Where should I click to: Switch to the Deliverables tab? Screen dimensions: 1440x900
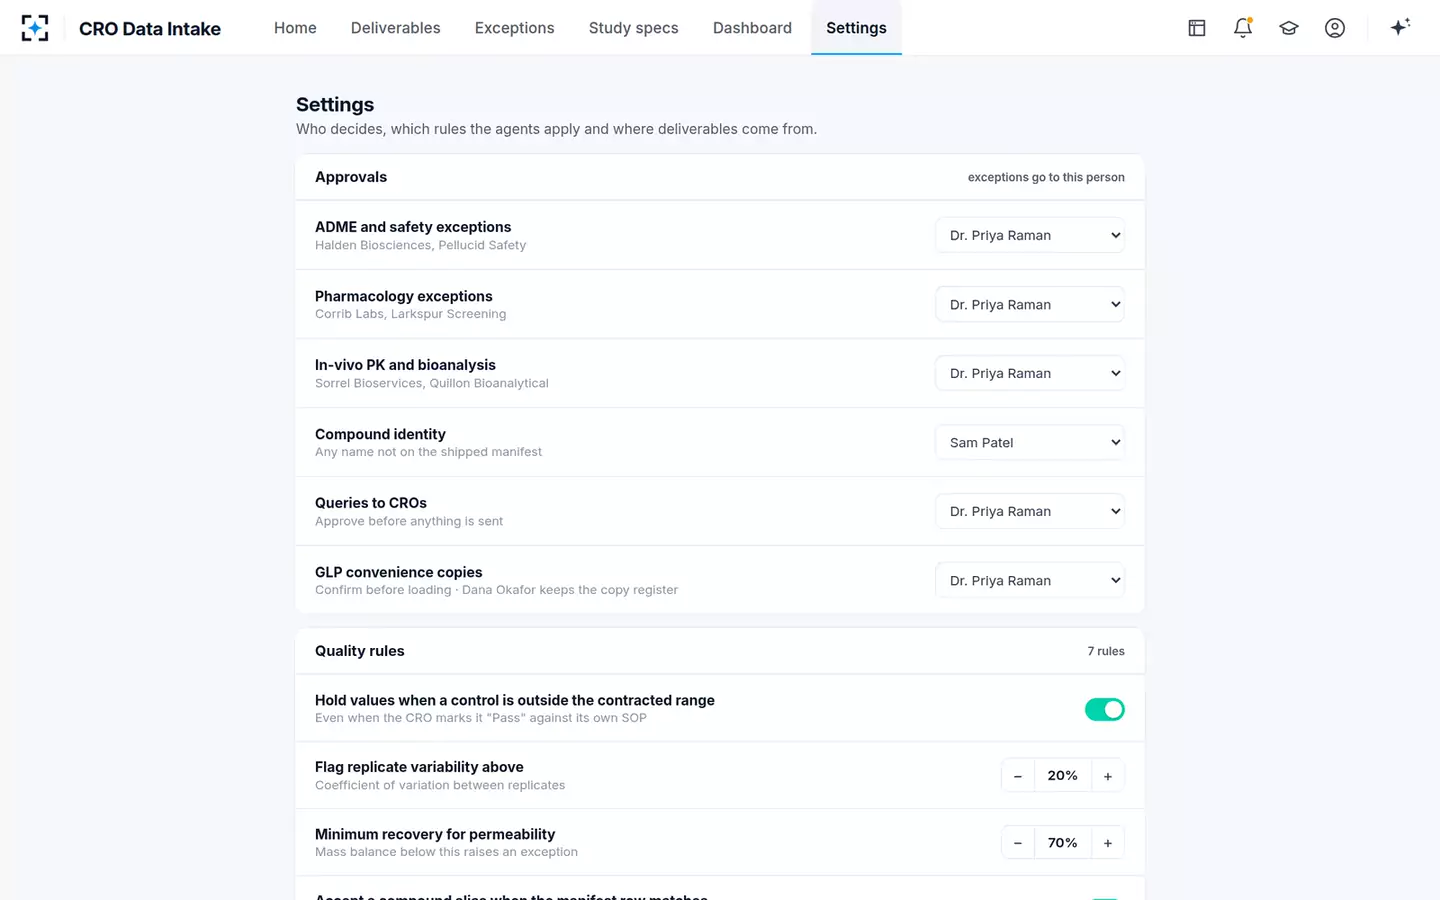click(396, 28)
